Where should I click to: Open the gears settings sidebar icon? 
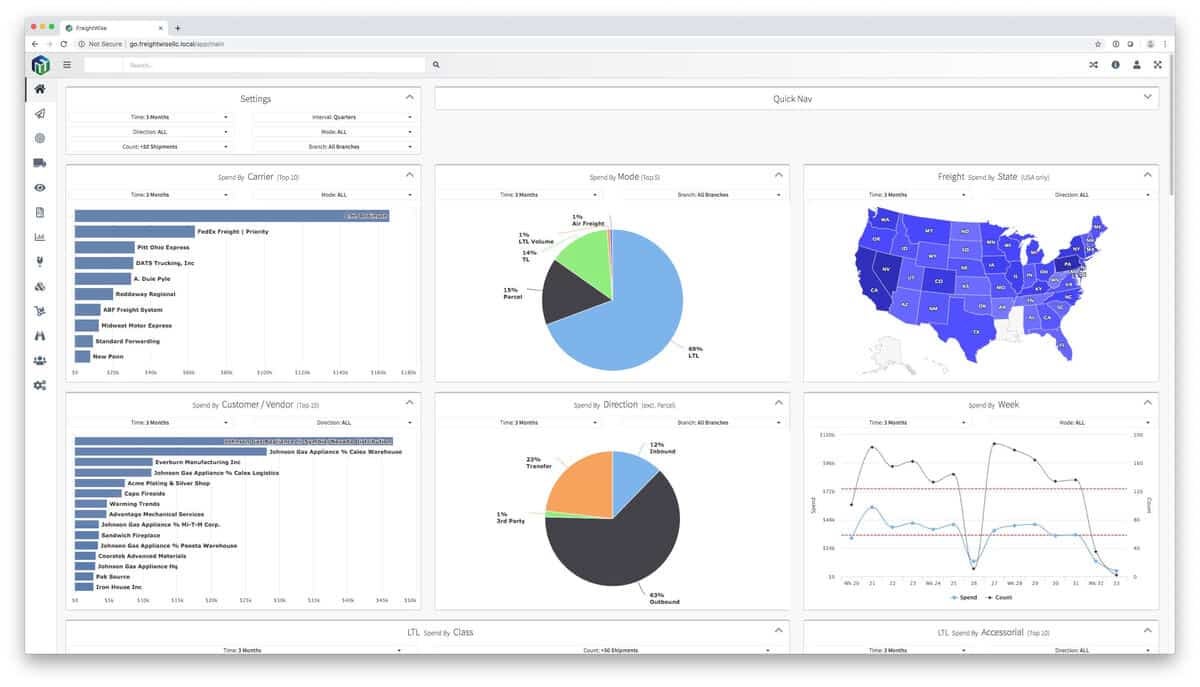(40, 385)
